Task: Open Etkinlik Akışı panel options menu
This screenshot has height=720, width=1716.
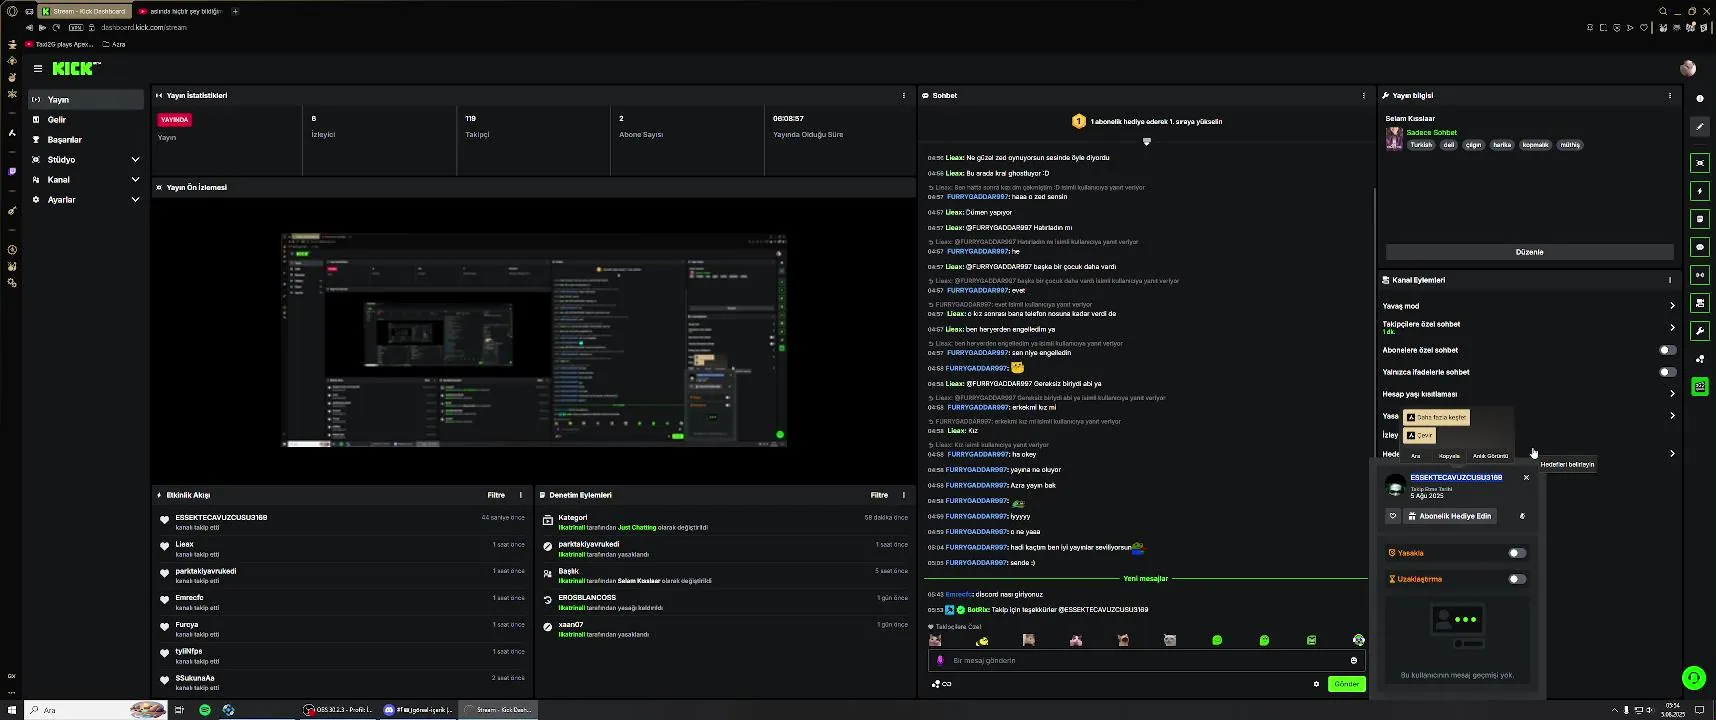Action: [x=520, y=495]
